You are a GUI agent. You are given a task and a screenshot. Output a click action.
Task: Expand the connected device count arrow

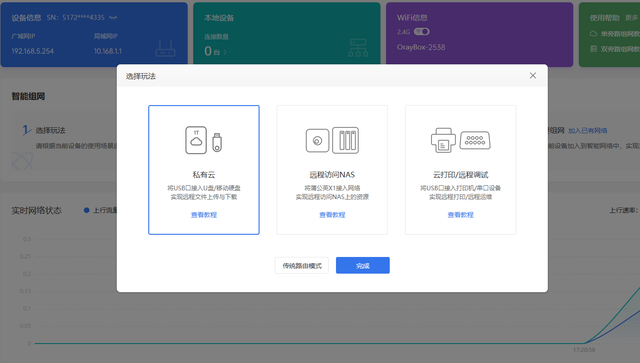pyautogui.click(x=225, y=52)
